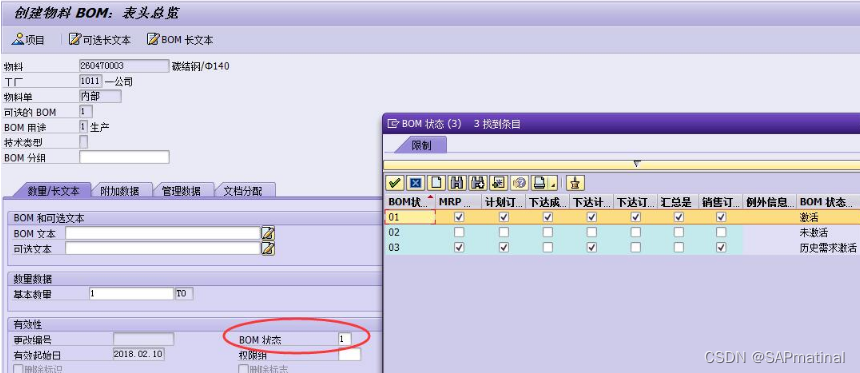Toggle 销售订 checkbox in row 03
Image resolution: width=860 pixels, height=373 pixels.
pos(721,247)
